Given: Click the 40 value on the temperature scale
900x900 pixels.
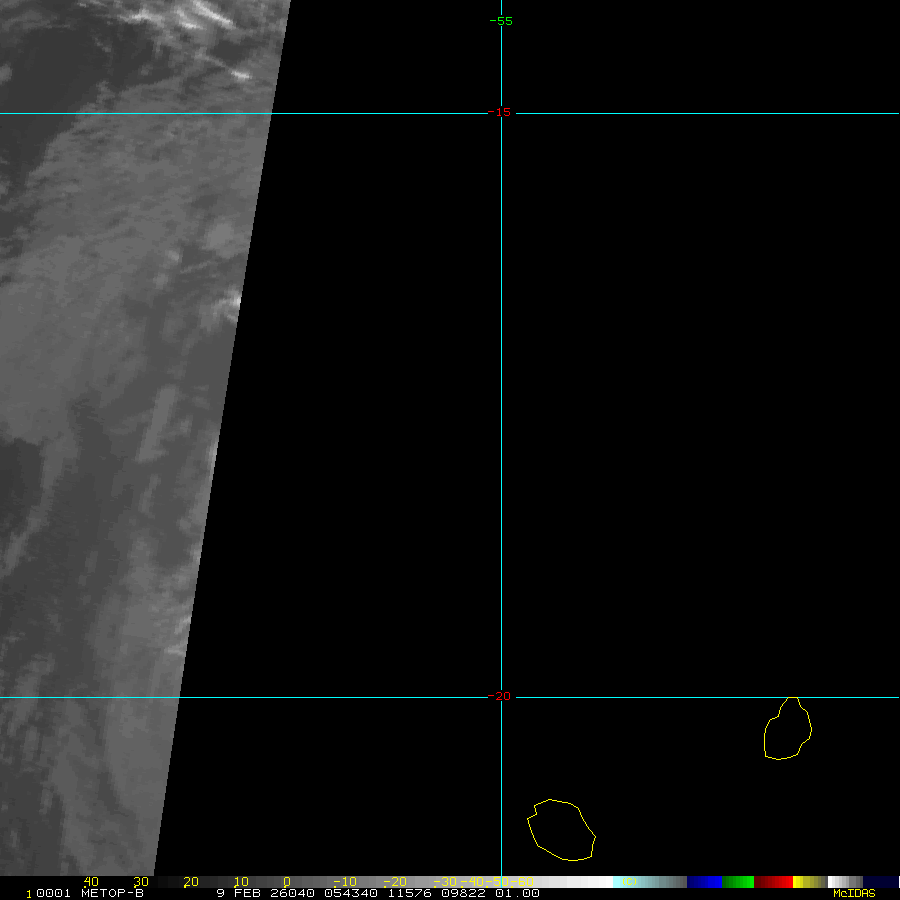Looking at the screenshot, I should point(91,882).
